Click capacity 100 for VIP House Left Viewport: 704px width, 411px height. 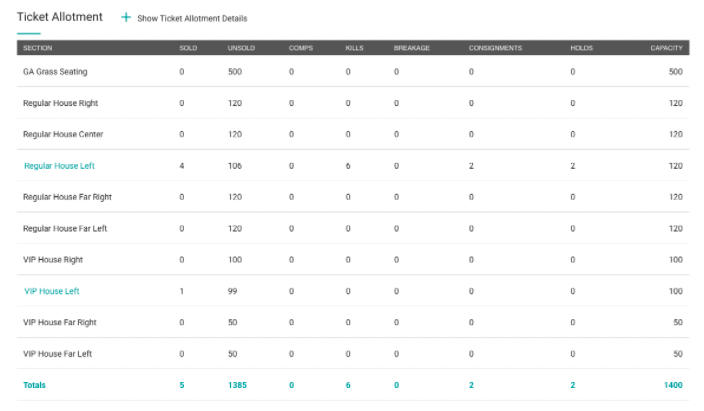[x=676, y=291]
